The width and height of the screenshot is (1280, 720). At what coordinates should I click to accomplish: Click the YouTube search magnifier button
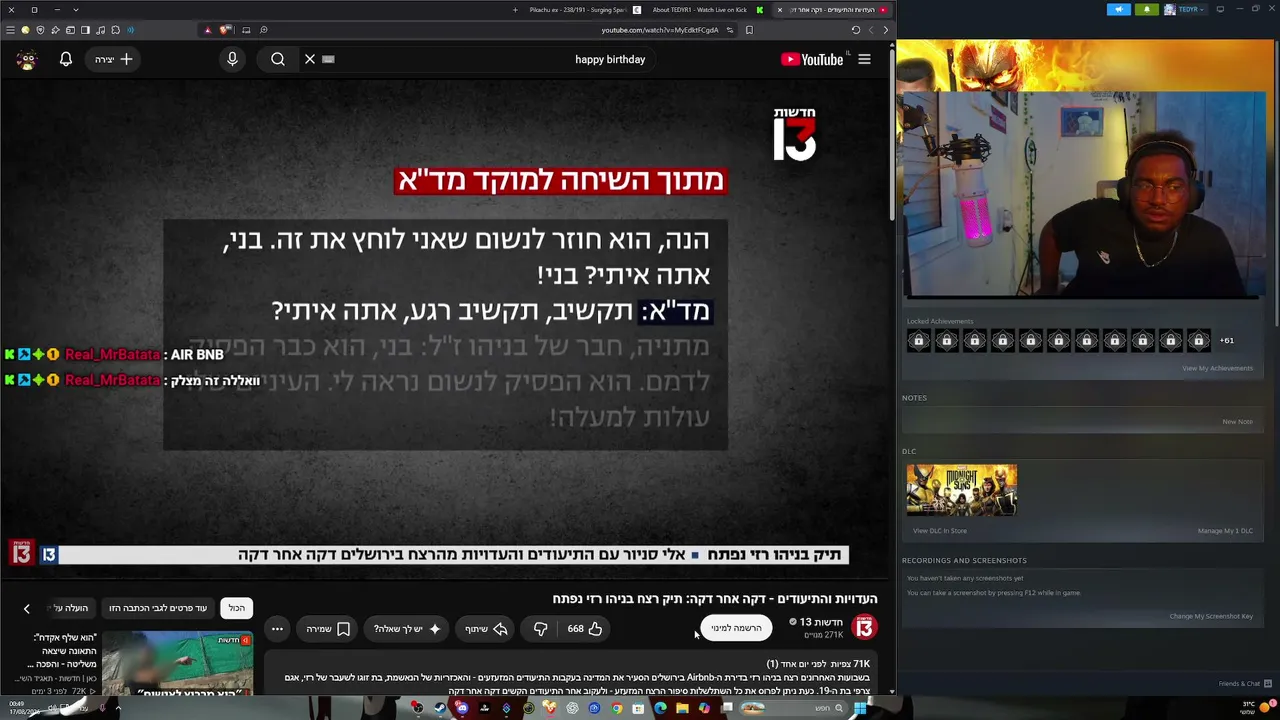click(278, 59)
